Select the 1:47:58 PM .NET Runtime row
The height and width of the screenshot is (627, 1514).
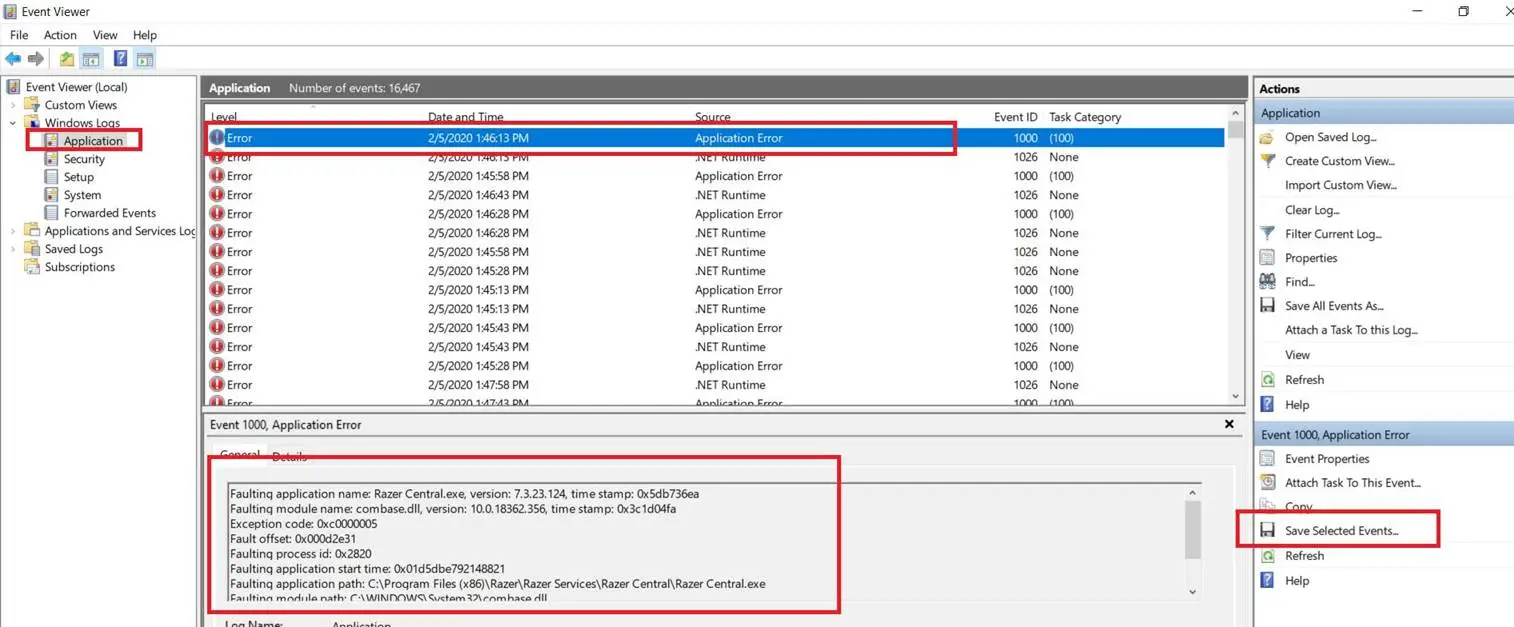pos(715,385)
